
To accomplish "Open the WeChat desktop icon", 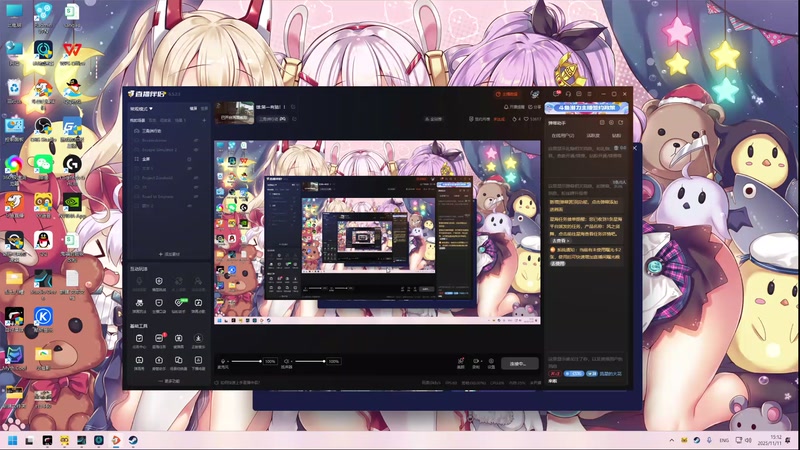I will [x=43, y=166].
